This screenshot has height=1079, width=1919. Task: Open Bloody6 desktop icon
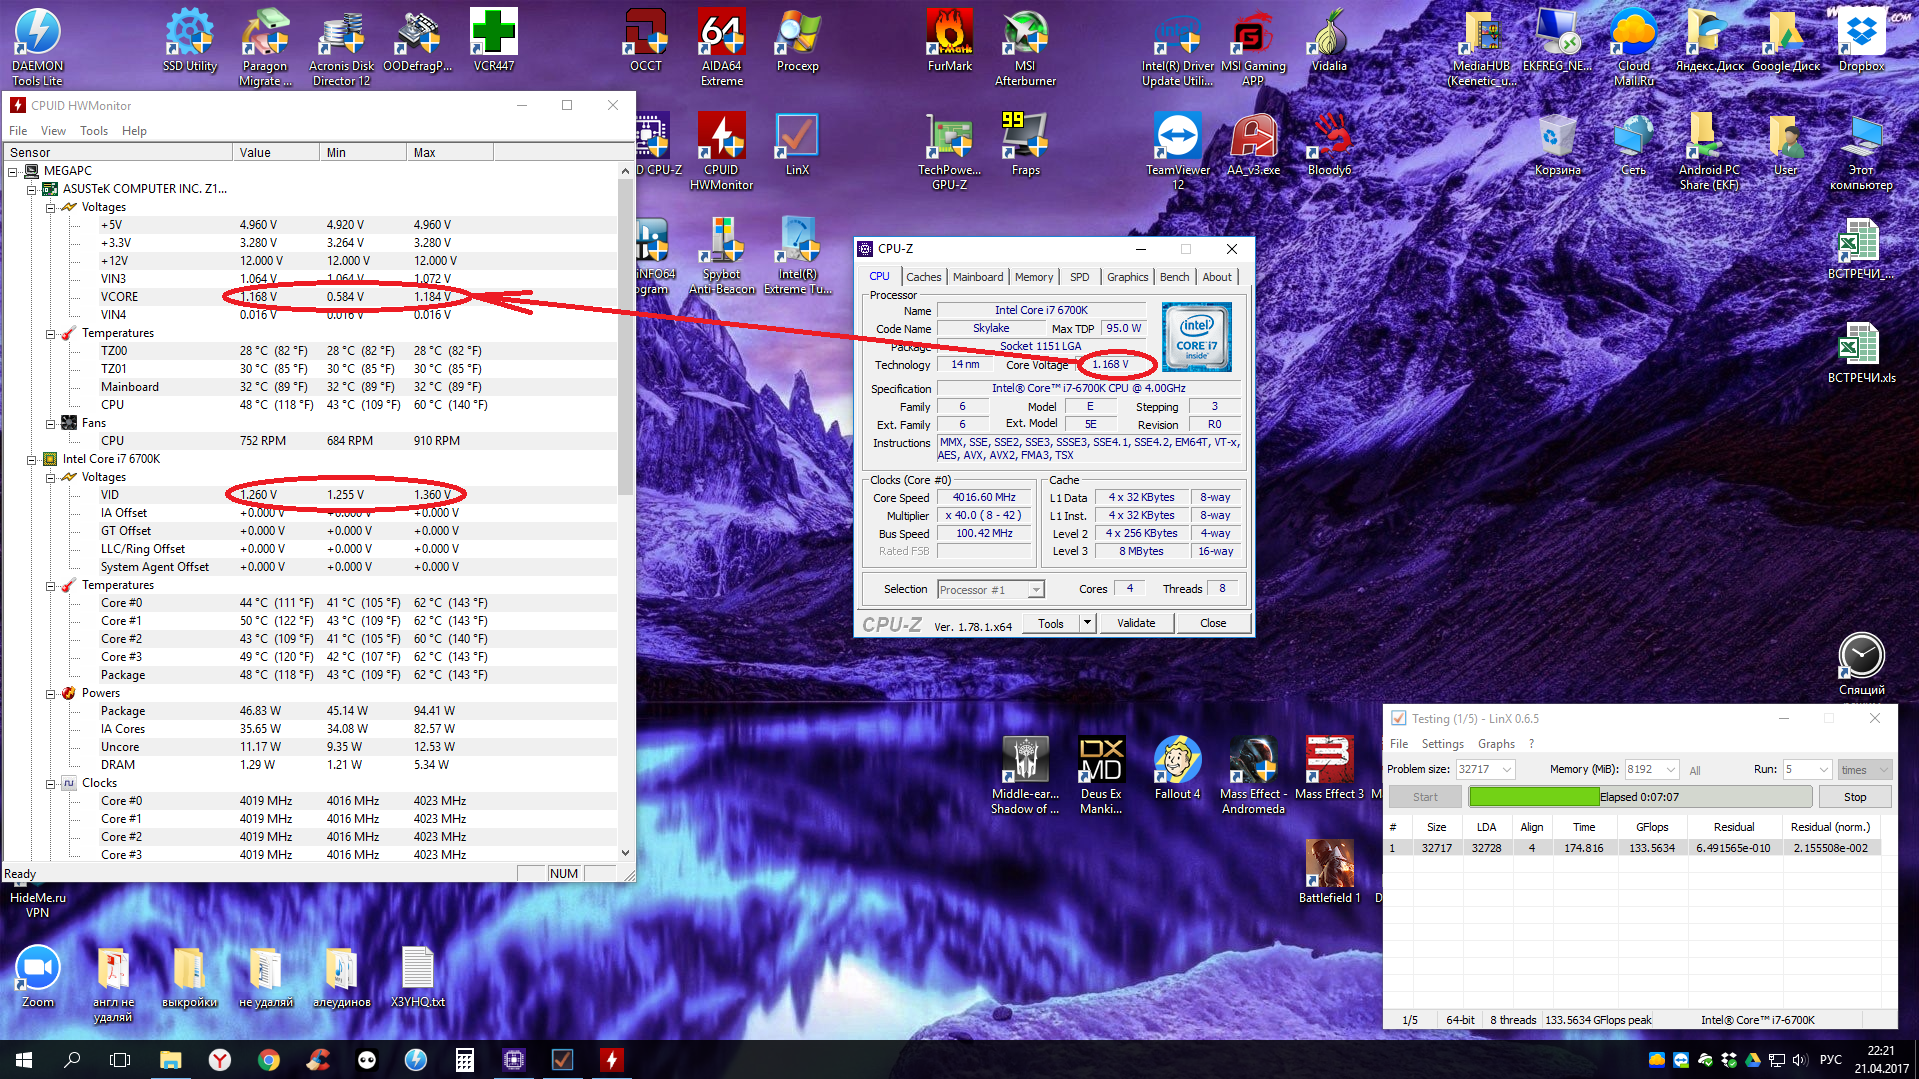(1329, 144)
